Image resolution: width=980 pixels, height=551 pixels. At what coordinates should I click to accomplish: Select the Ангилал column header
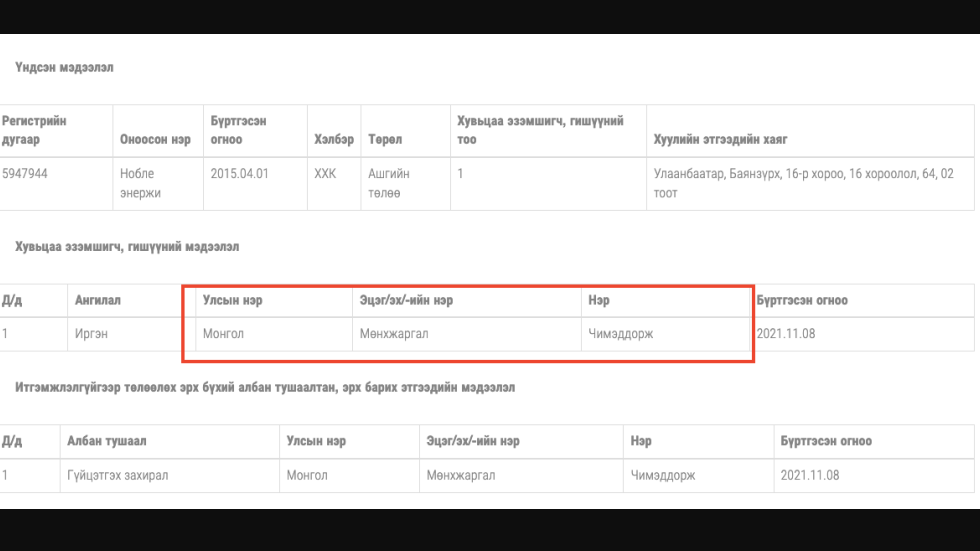pos(98,300)
